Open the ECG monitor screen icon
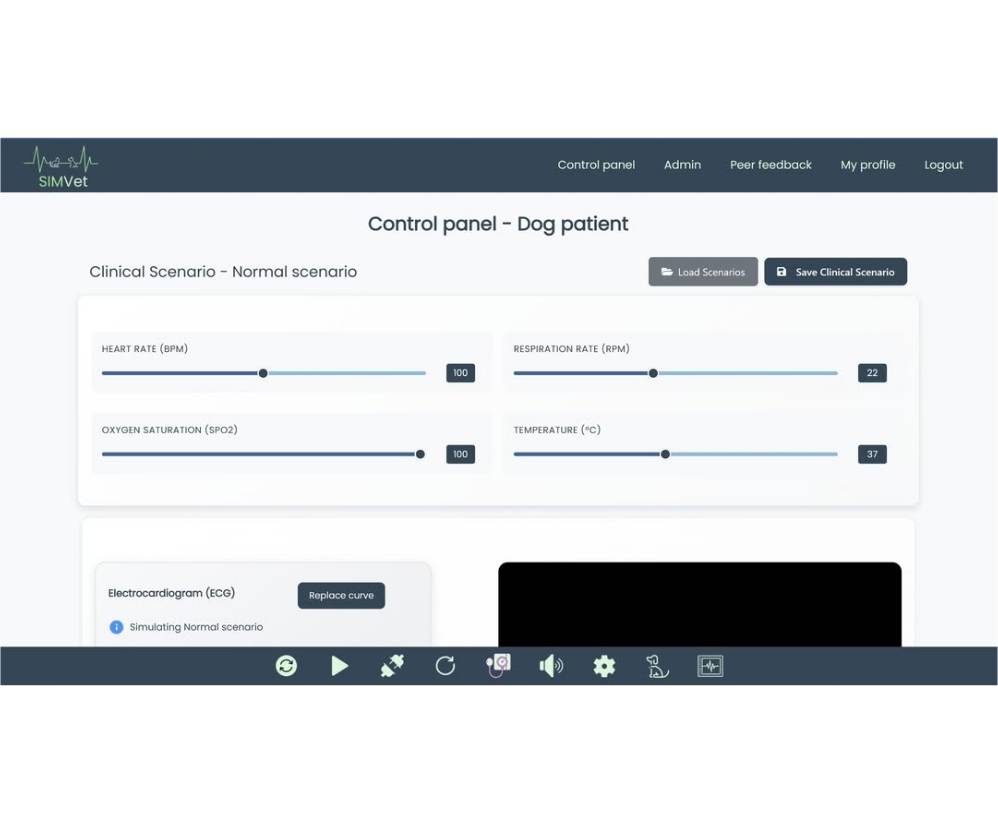 [x=710, y=666]
